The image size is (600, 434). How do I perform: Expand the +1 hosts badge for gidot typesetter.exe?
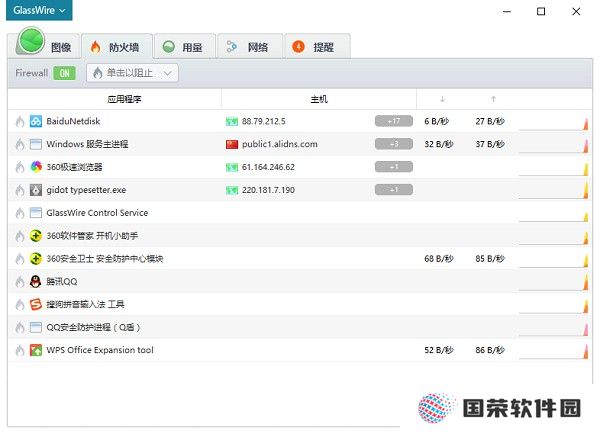(394, 190)
